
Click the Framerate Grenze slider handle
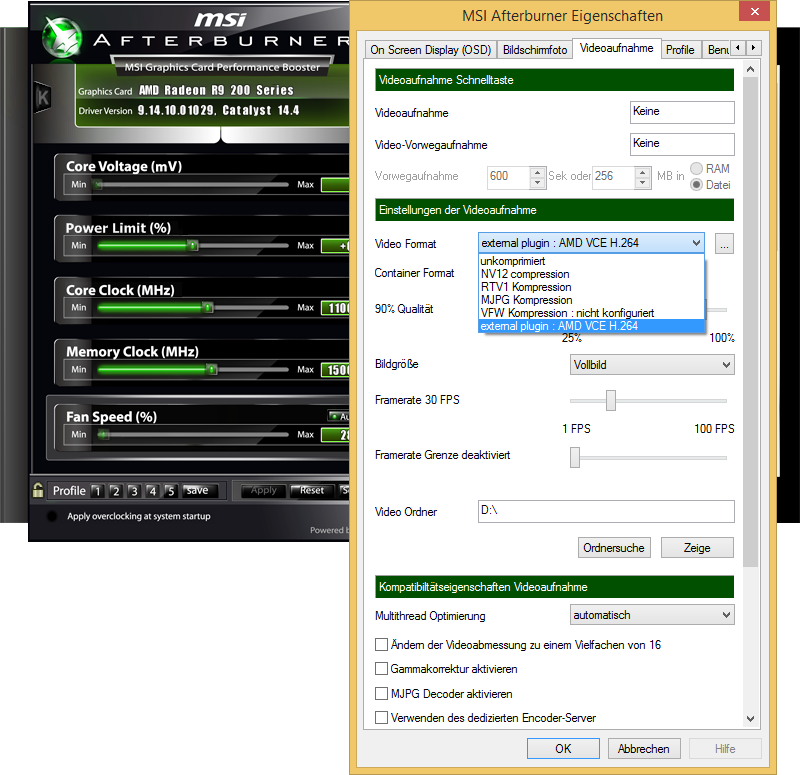click(575, 457)
